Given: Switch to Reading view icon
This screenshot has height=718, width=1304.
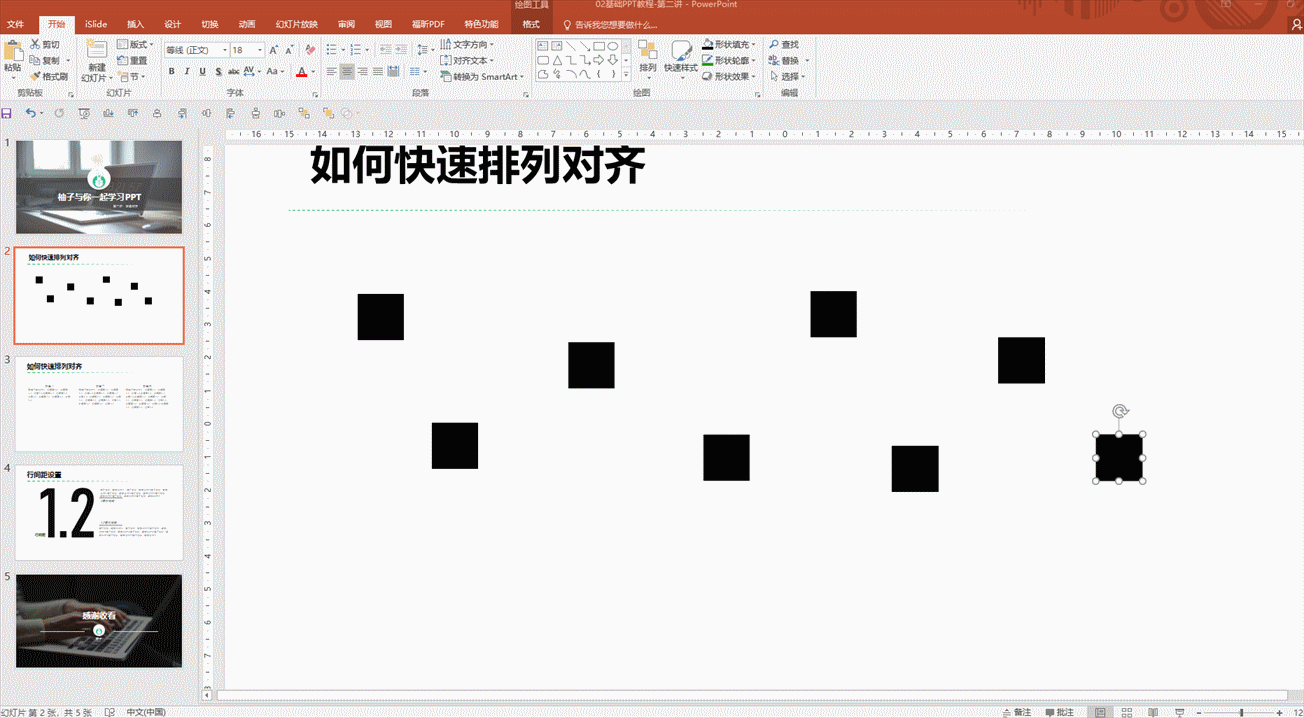Looking at the screenshot, I should 1151,712.
